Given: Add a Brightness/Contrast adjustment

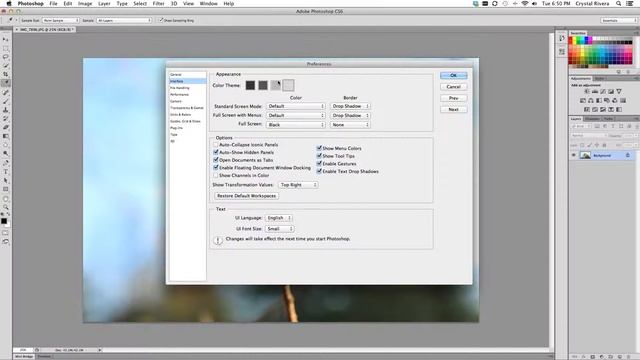Looking at the screenshot, I should (587, 91).
